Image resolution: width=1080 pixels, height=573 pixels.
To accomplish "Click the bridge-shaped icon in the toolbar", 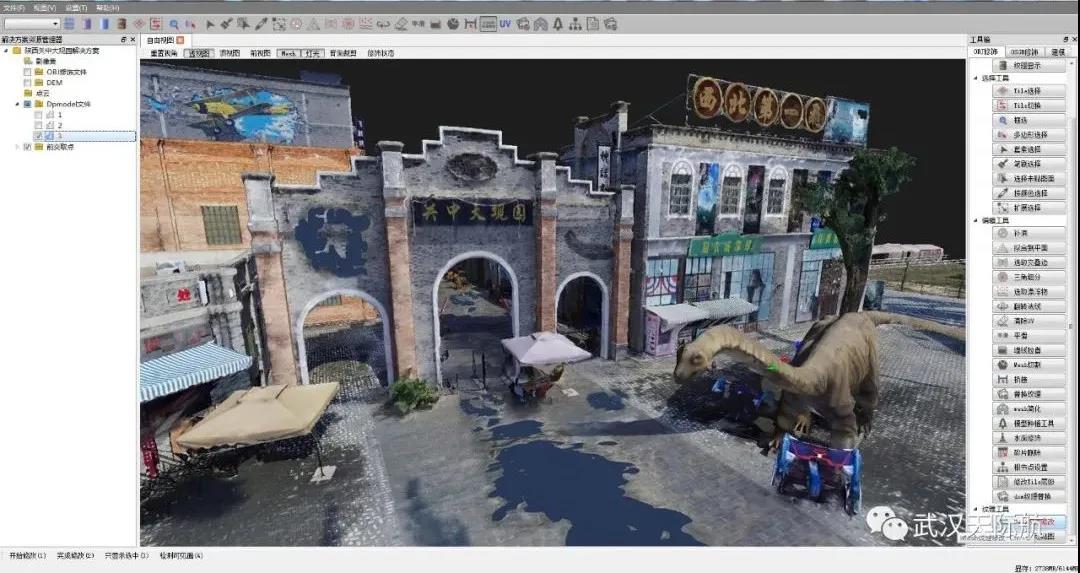I will [x=471, y=23].
